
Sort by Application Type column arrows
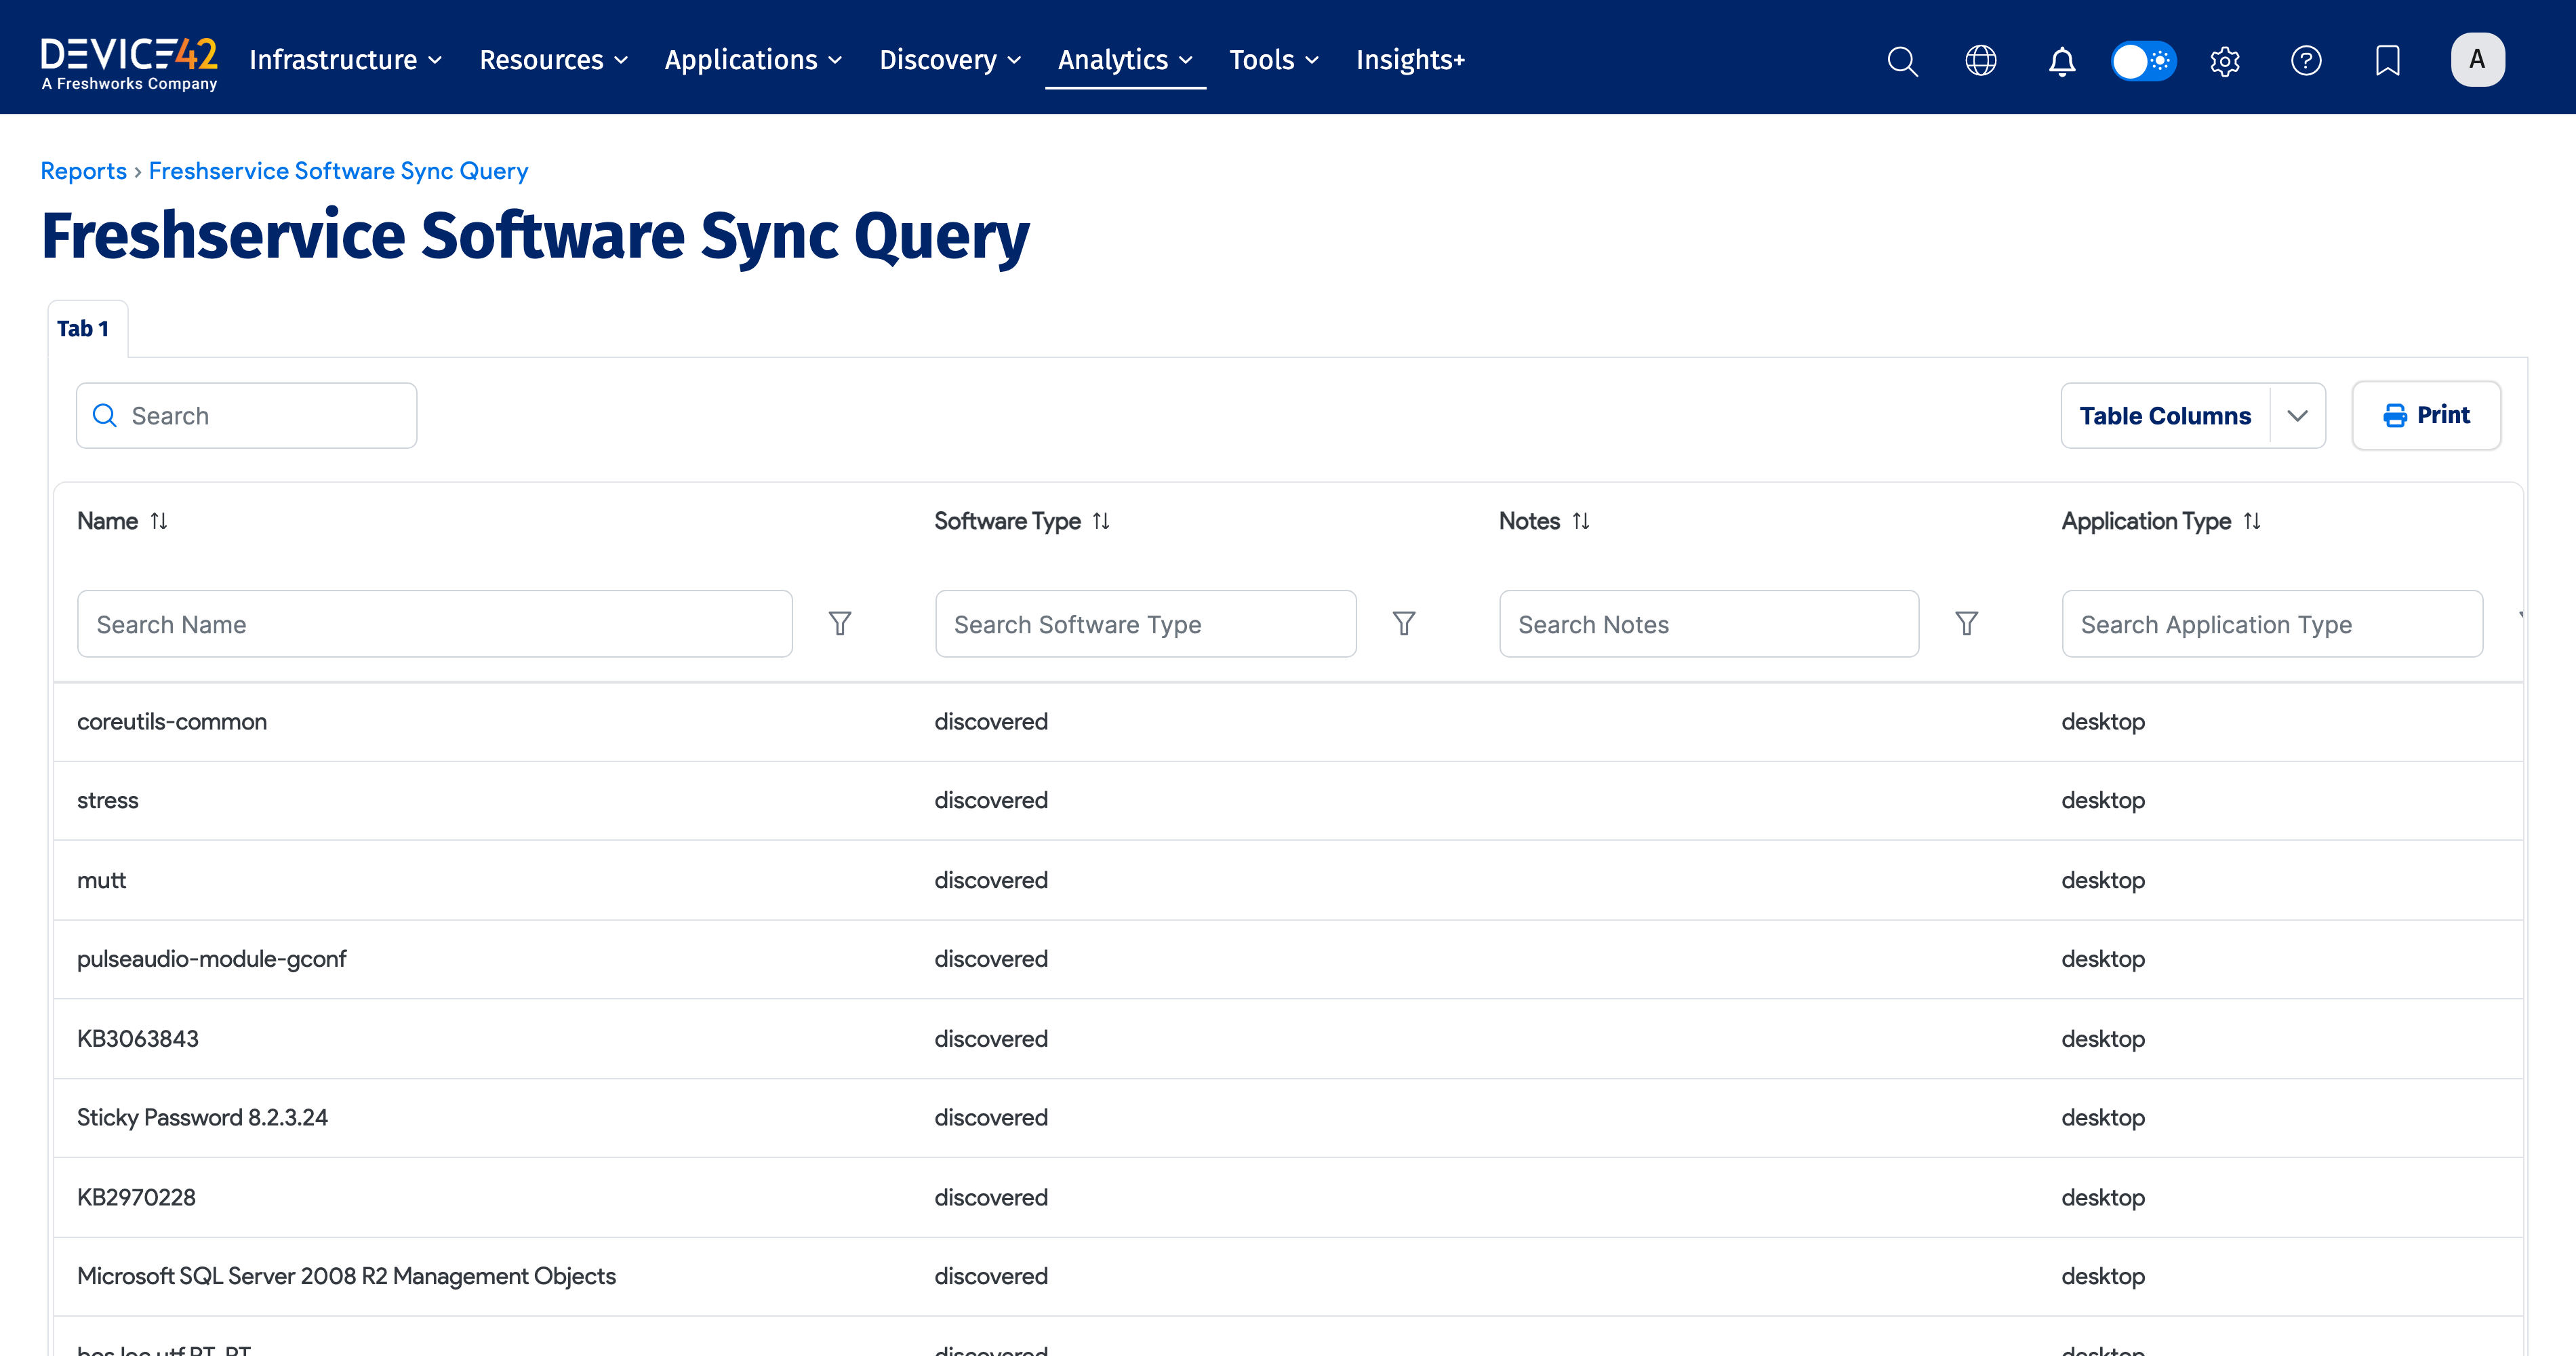(2252, 521)
